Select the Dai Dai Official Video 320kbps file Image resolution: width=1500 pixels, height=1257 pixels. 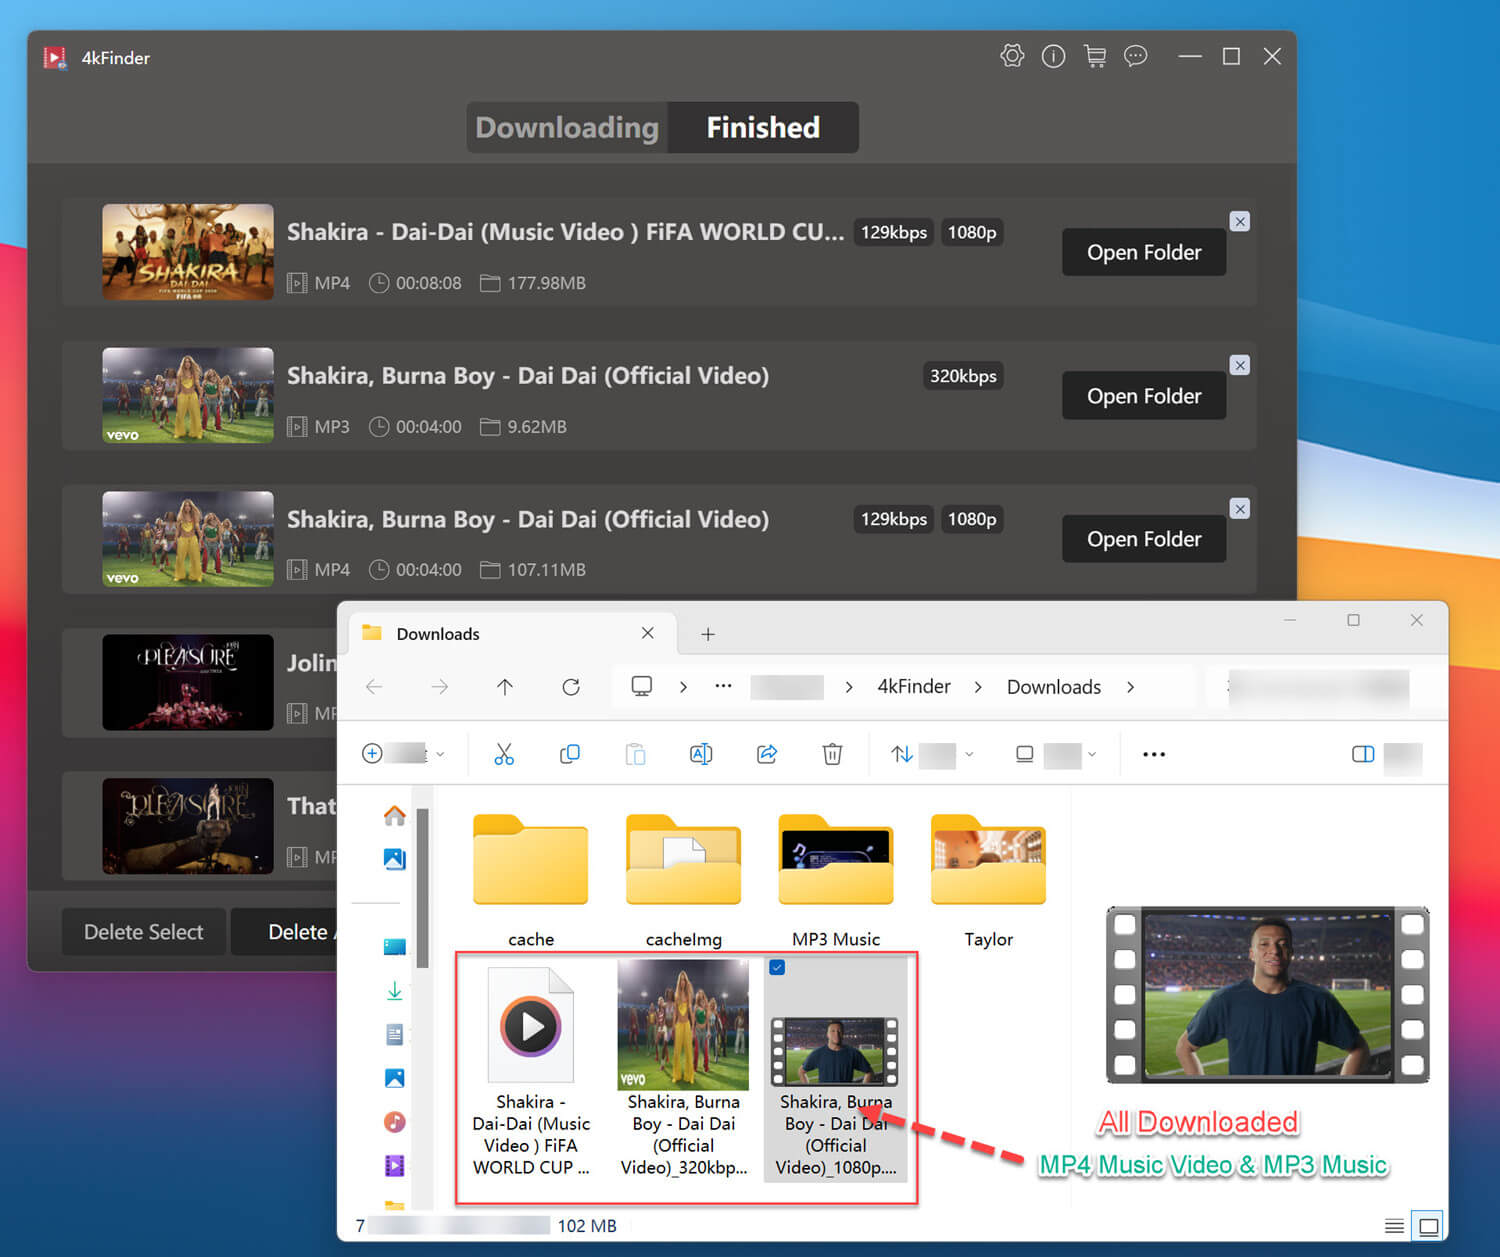click(x=684, y=1069)
